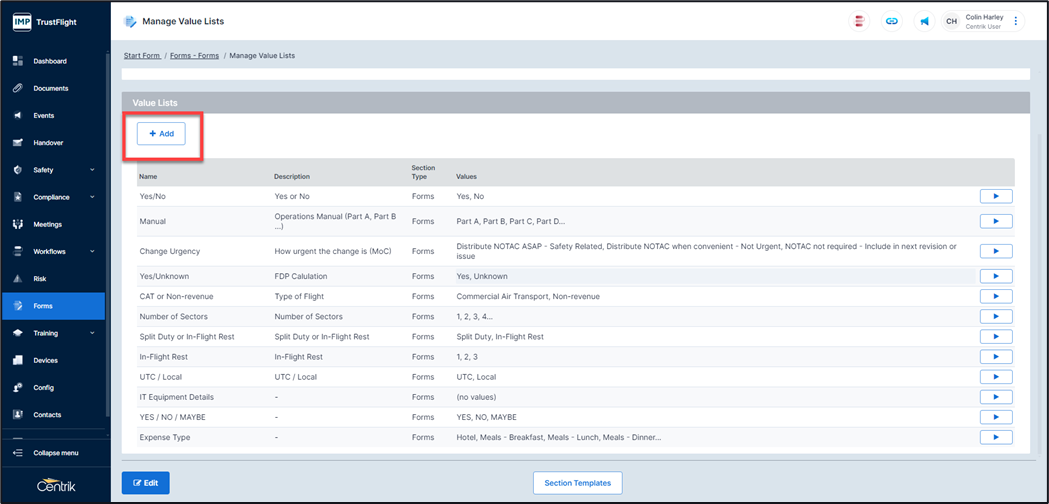Expand the Compliance sidebar submenu
The height and width of the screenshot is (504, 1049).
click(92, 197)
